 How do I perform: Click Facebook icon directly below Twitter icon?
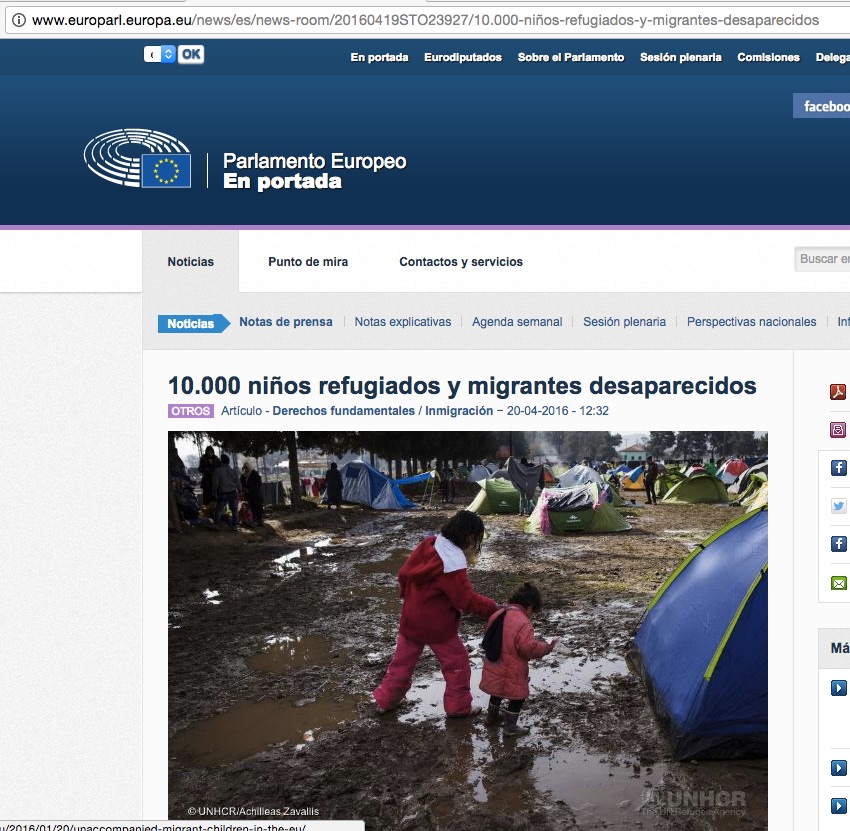838,544
